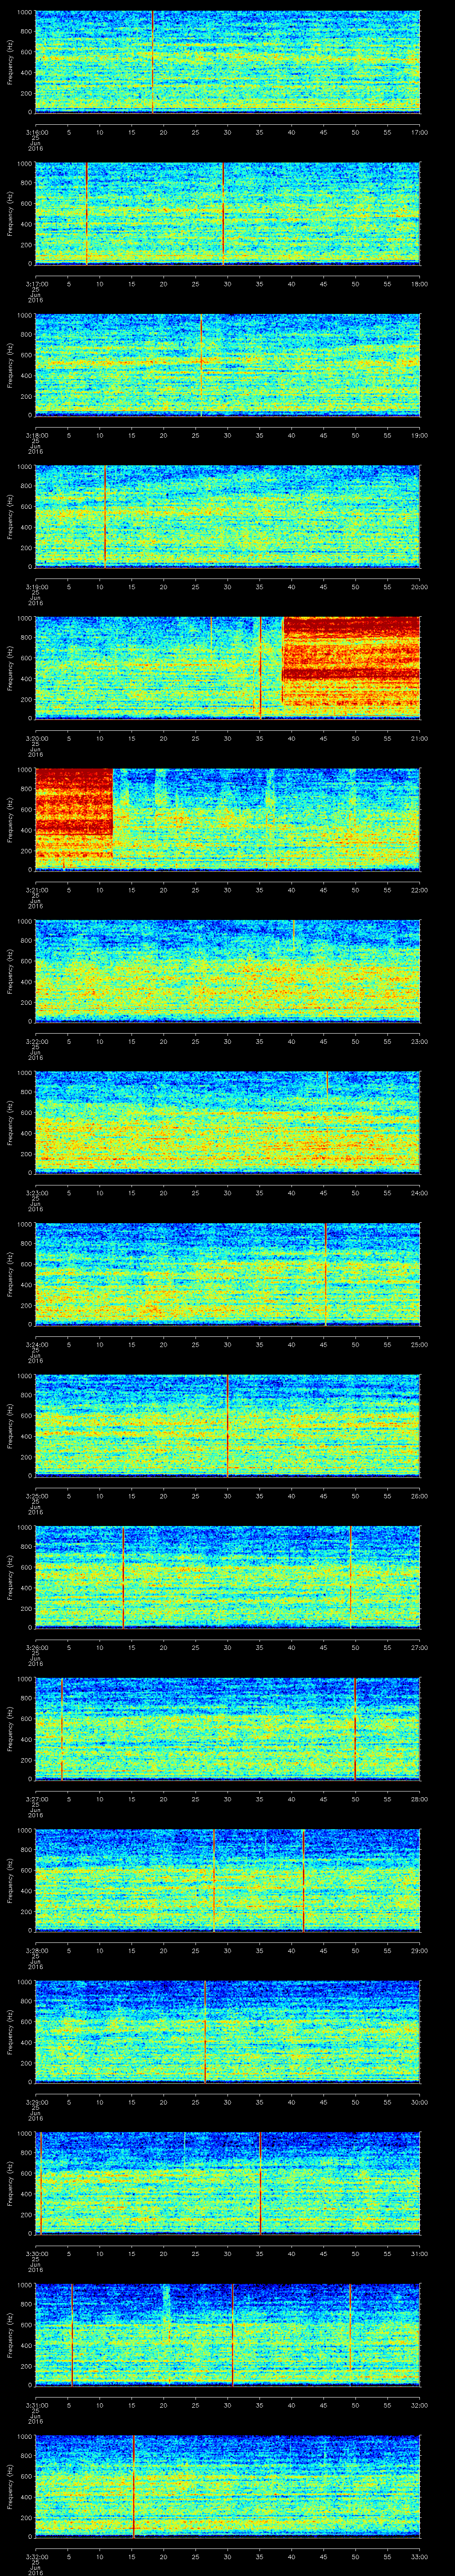Click the spectrogram panel starting at 3:30:00
Viewport: 455px width, 2576px height.
(x=228, y=2183)
